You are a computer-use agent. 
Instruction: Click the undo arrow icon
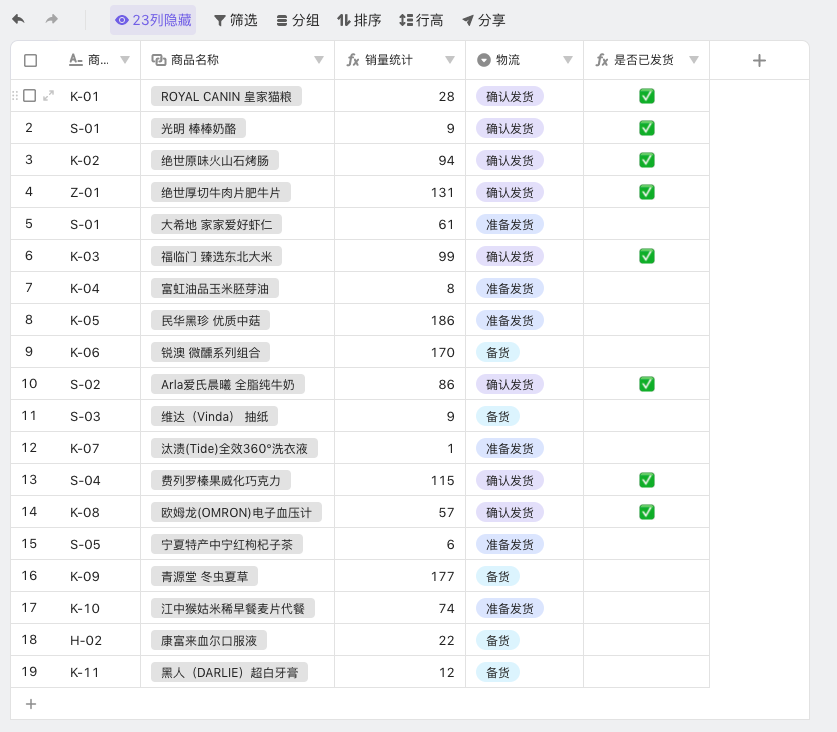point(18,20)
